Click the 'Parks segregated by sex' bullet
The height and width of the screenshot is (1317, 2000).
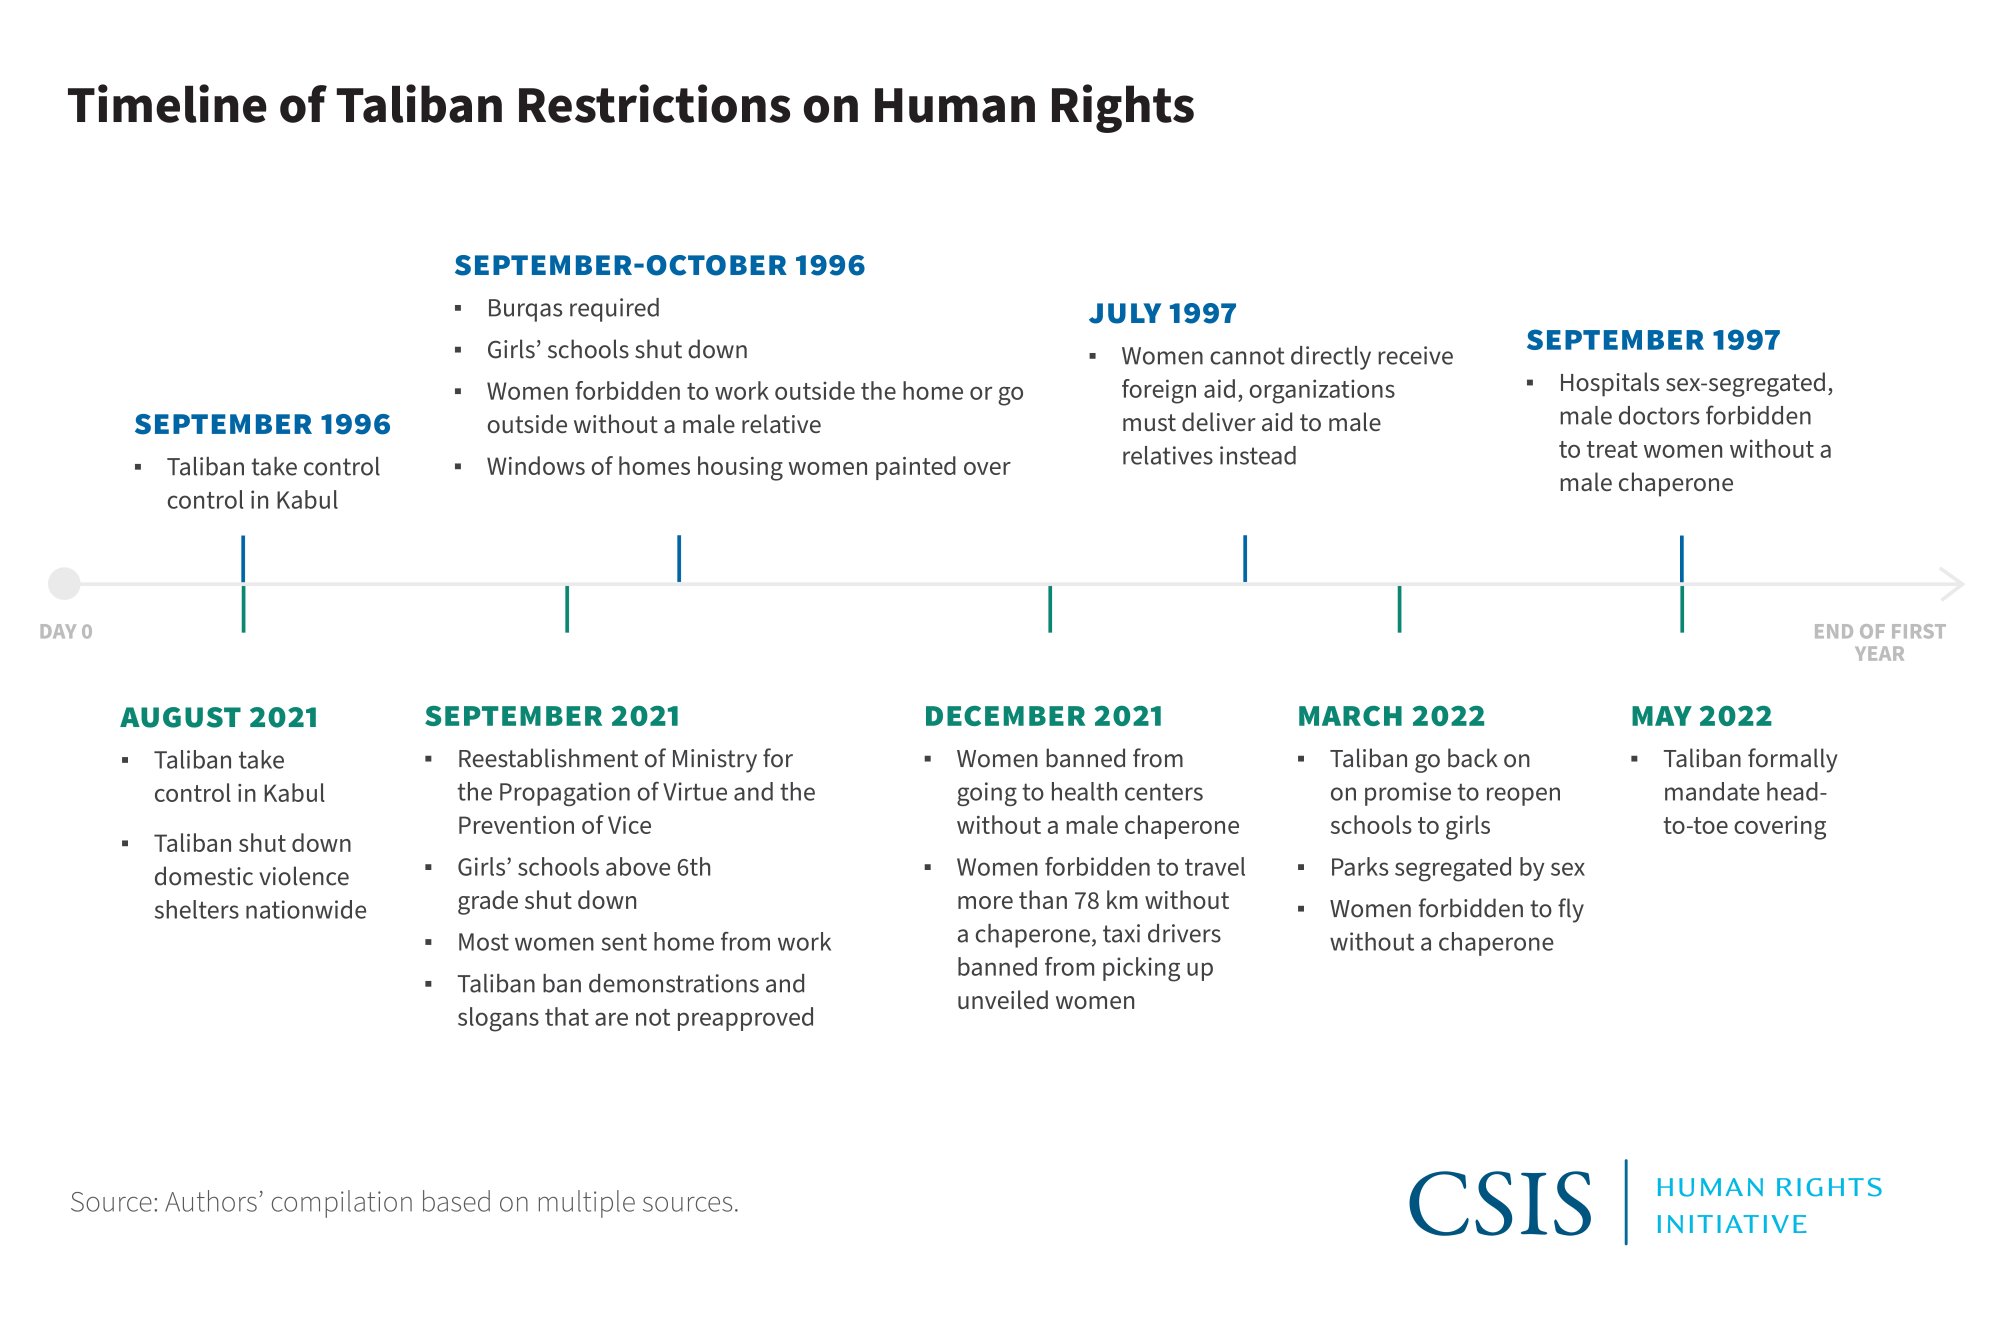tap(1456, 867)
